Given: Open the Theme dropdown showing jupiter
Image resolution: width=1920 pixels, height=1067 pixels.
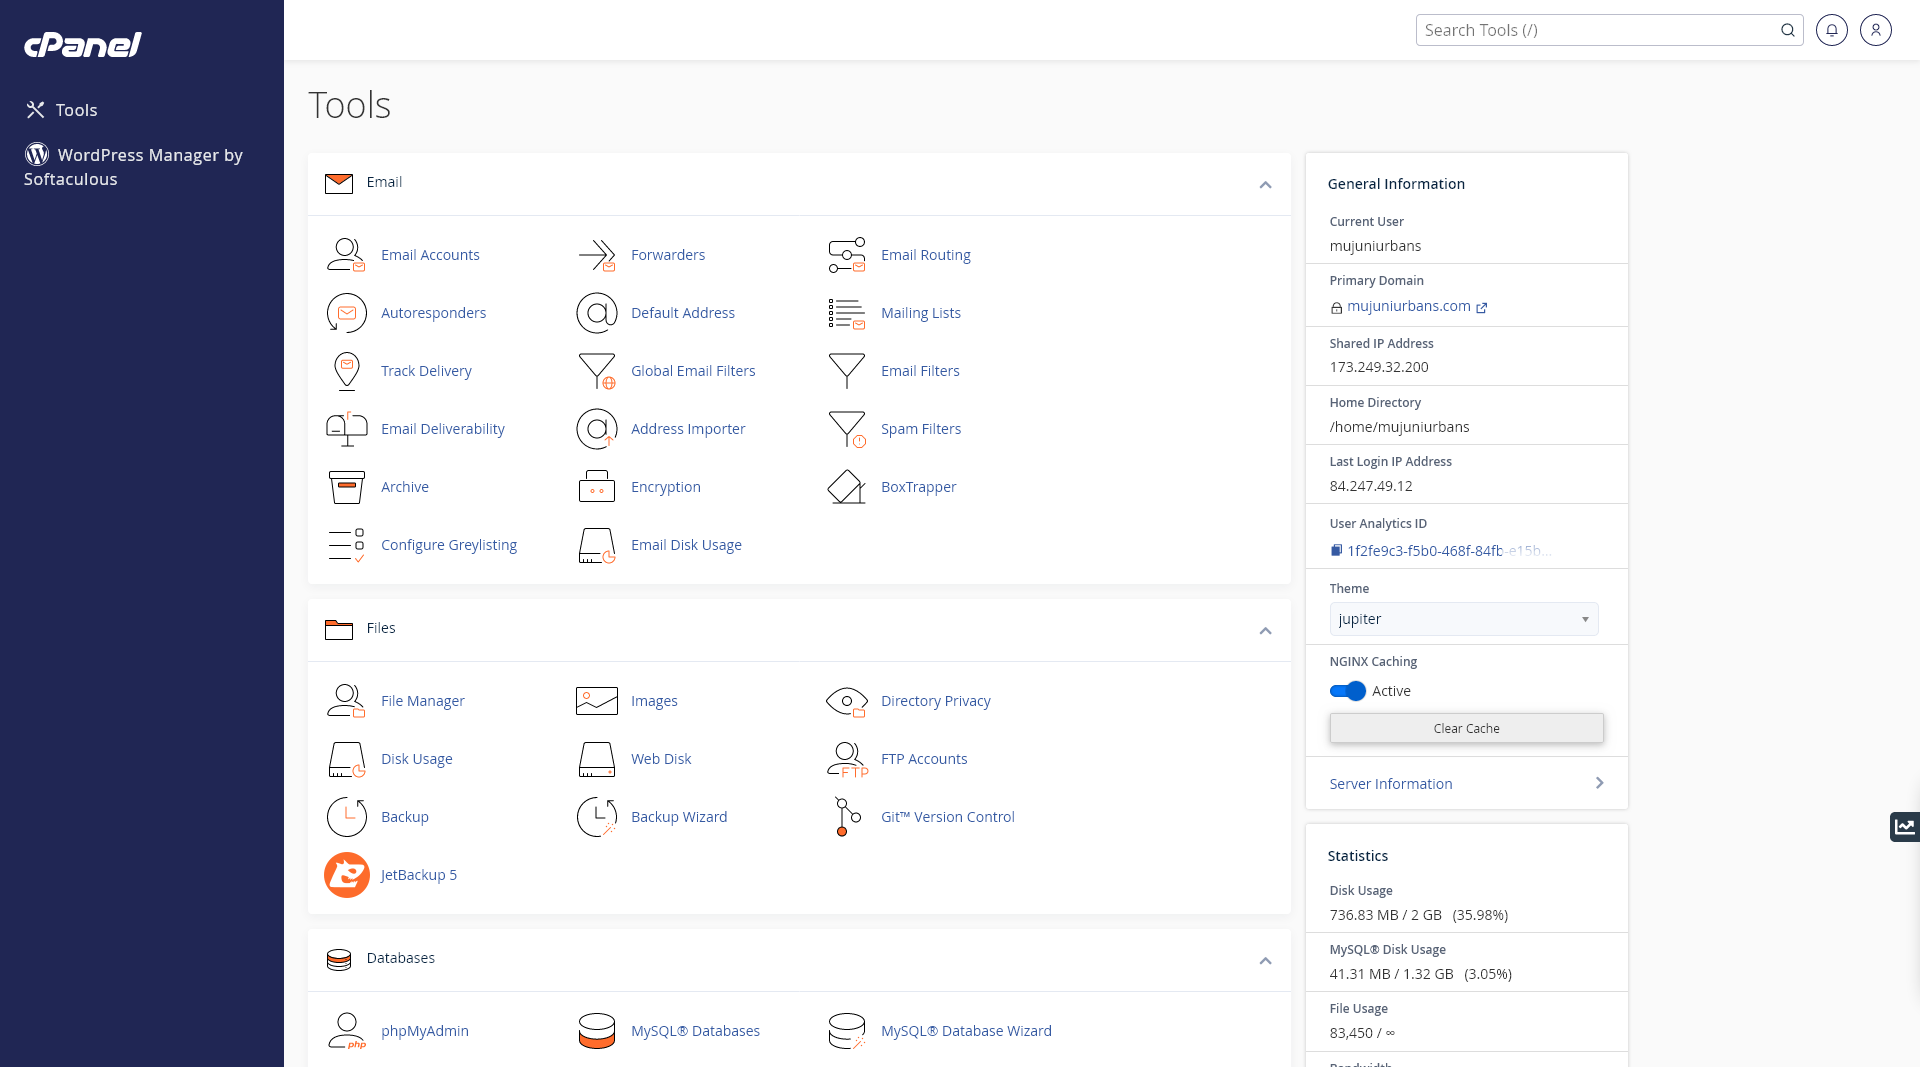Looking at the screenshot, I should (1463, 619).
